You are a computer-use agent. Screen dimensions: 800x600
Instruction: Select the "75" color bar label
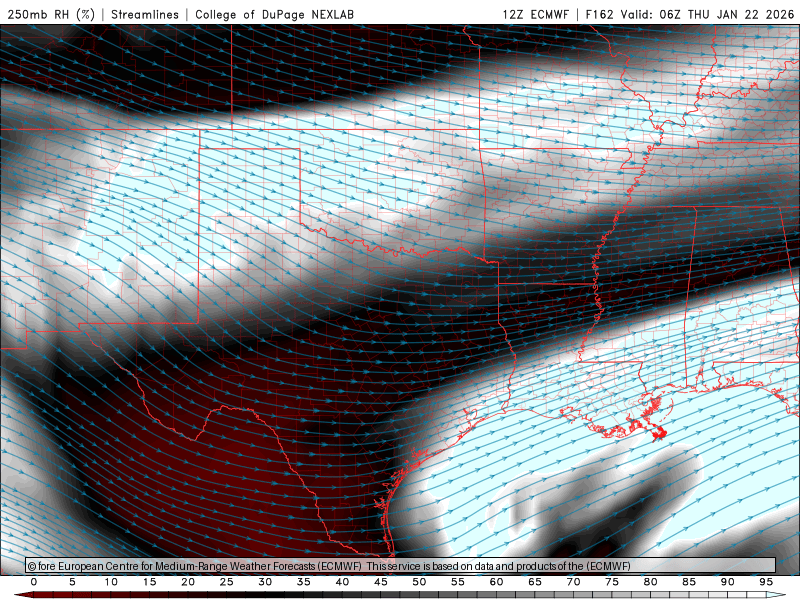click(x=612, y=582)
